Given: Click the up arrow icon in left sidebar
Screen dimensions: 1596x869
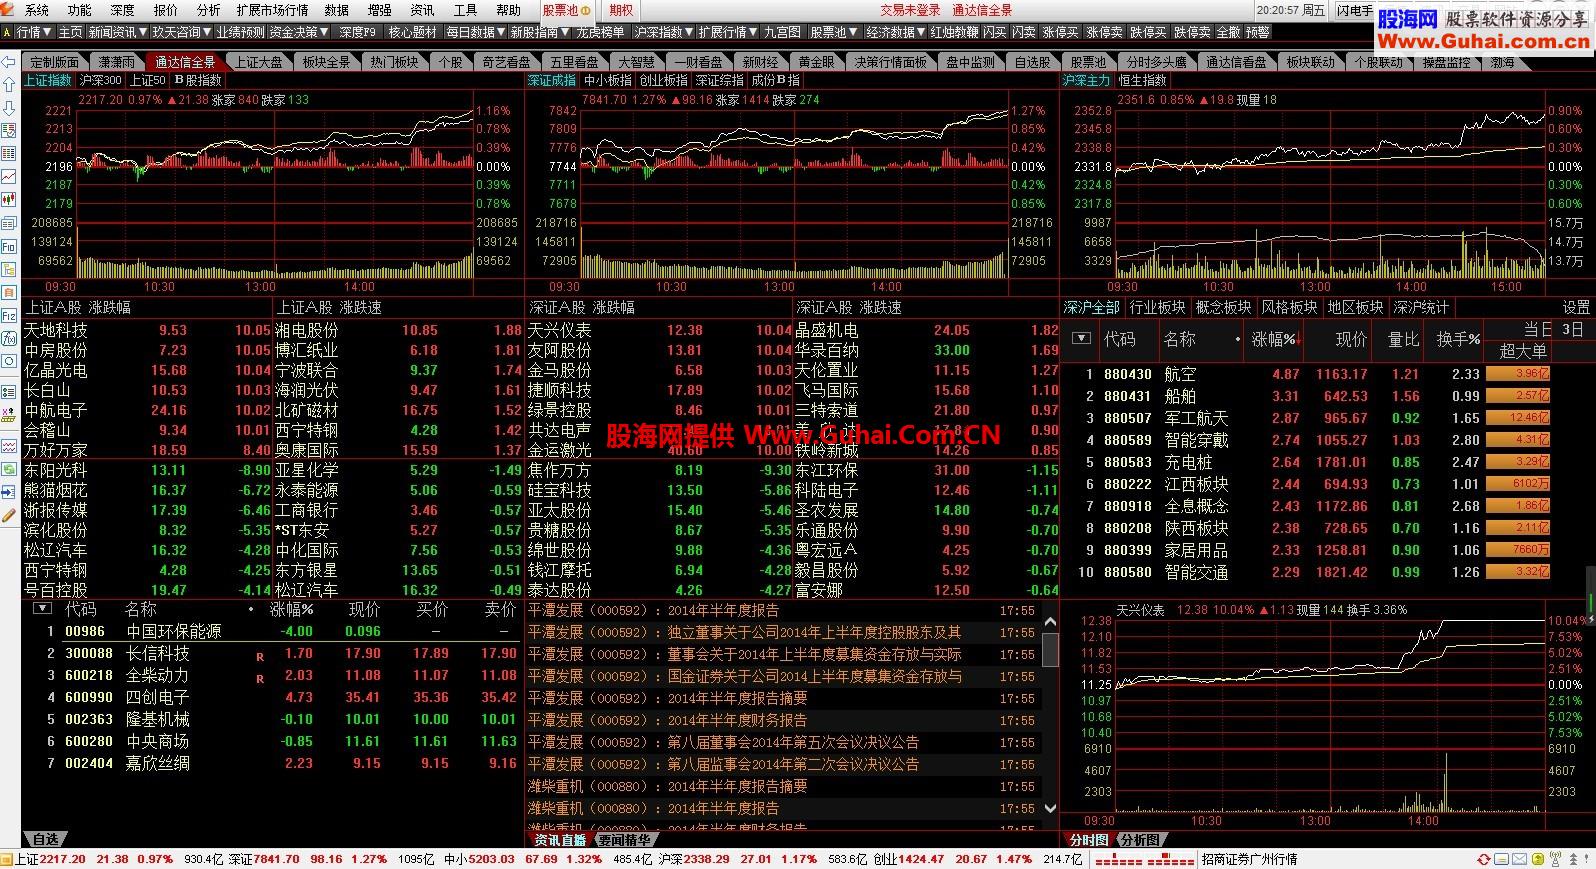Looking at the screenshot, I should pos(8,85).
